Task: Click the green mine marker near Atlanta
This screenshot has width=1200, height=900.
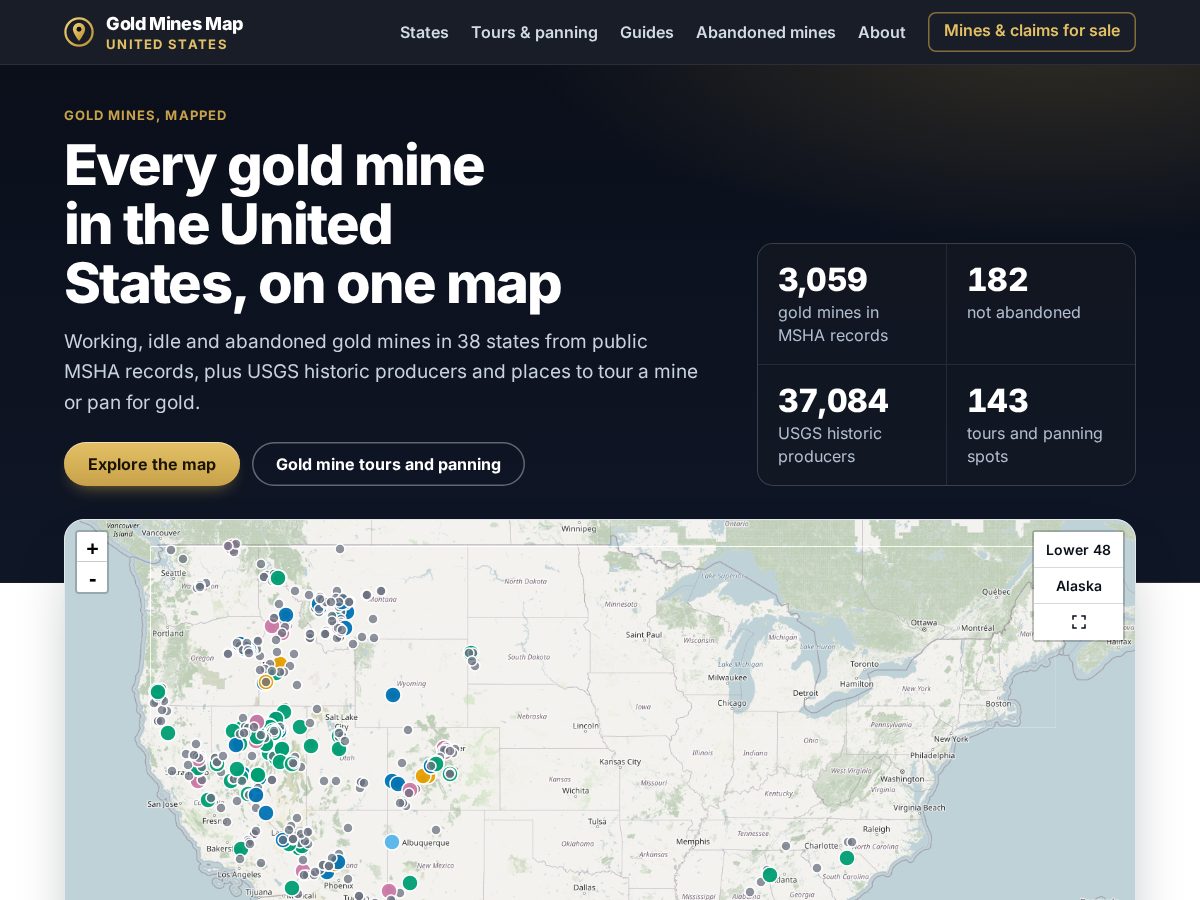Action: pos(770,875)
